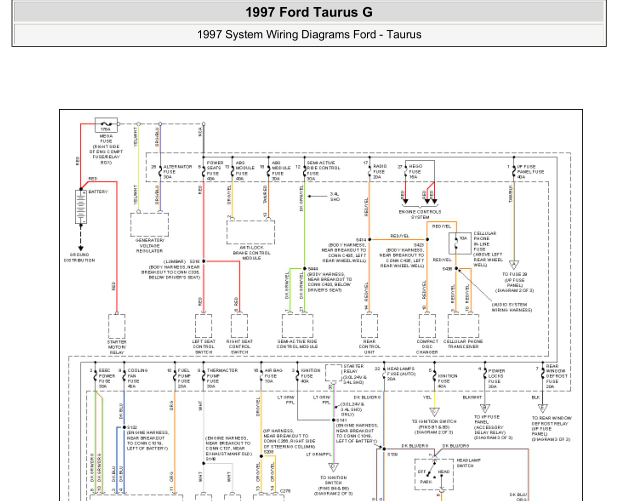Click the 'THERMACTOR PUMP FUSE' label
630x501 pixels.
(222, 378)
